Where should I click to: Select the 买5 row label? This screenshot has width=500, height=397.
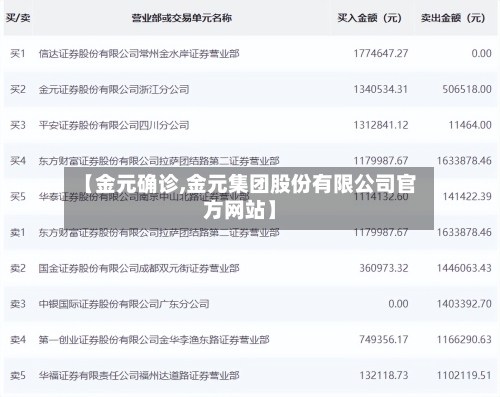(x=18, y=197)
